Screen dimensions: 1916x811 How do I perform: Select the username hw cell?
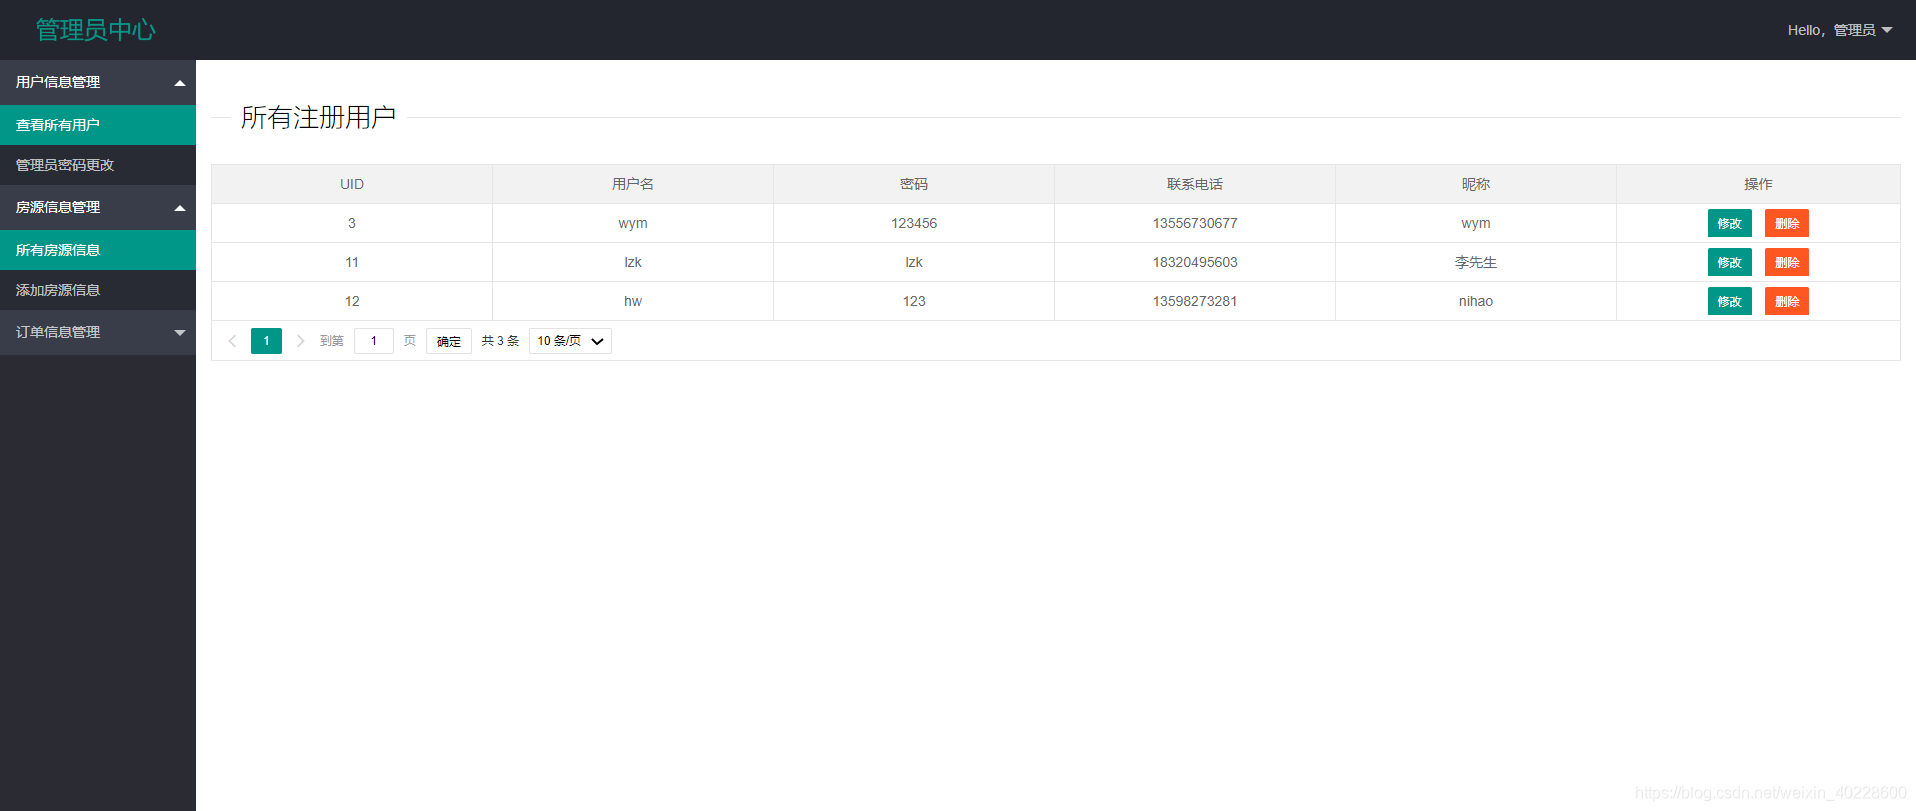(633, 301)
